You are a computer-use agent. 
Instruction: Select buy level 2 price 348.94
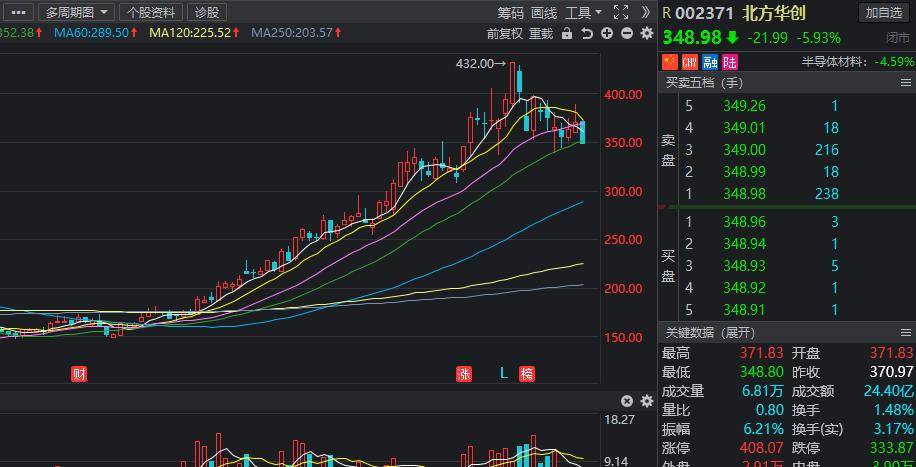744,244
